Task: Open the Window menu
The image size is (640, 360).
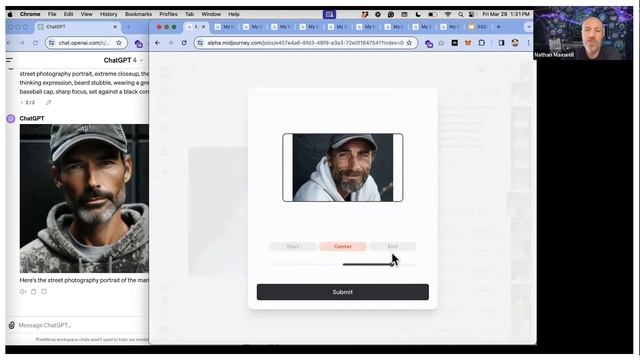Action: point(211,14)
